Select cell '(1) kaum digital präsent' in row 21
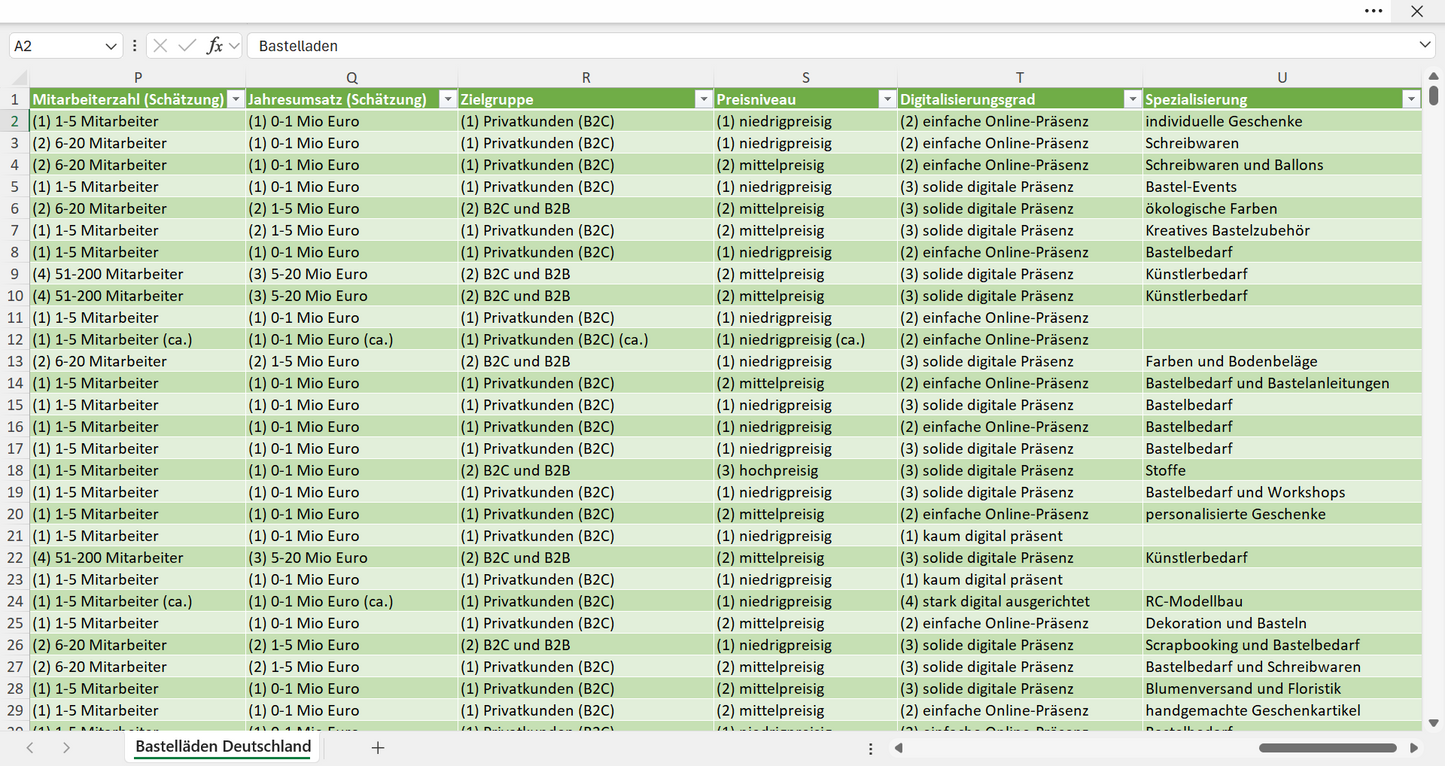 pyautogui.click(x=1020, y=536)
